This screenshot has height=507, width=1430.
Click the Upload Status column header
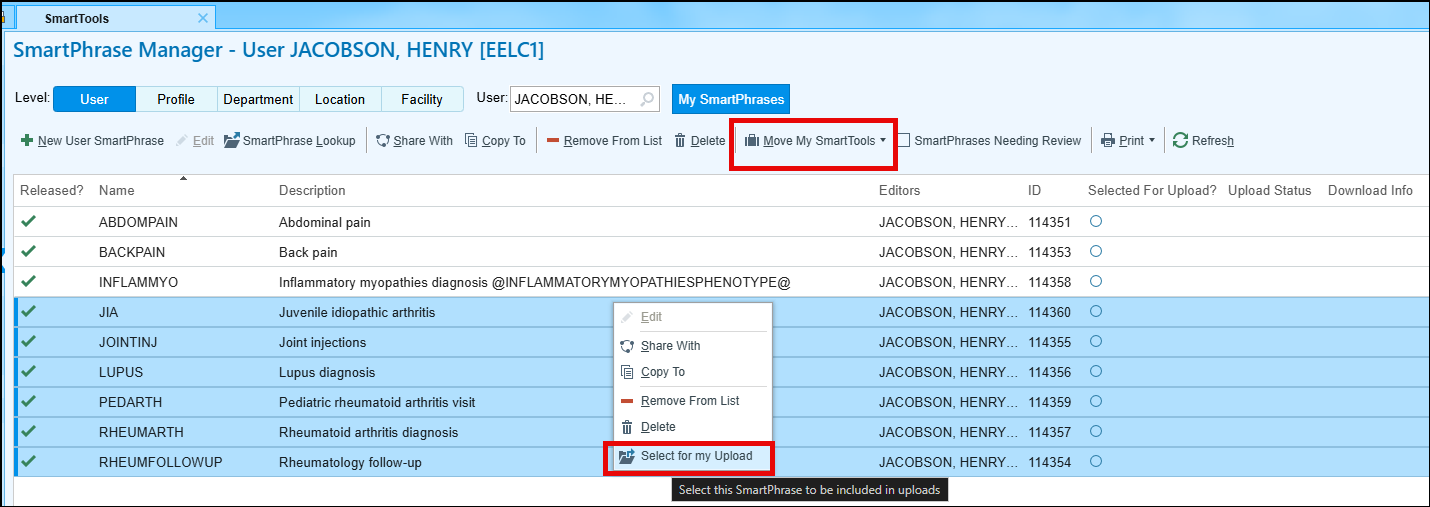(1269, 190)
